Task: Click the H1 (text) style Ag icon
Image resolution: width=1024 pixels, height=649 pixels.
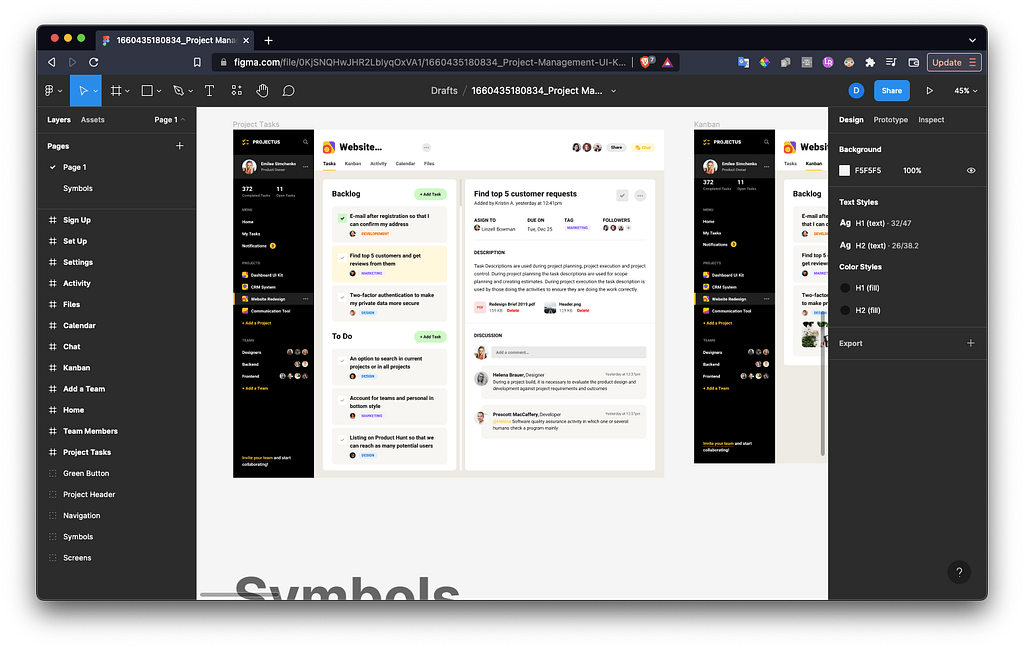Action: [845, 223]
